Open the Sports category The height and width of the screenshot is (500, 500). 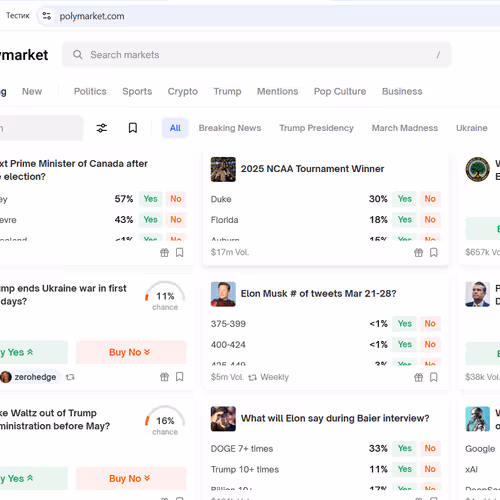coord(137,91)
